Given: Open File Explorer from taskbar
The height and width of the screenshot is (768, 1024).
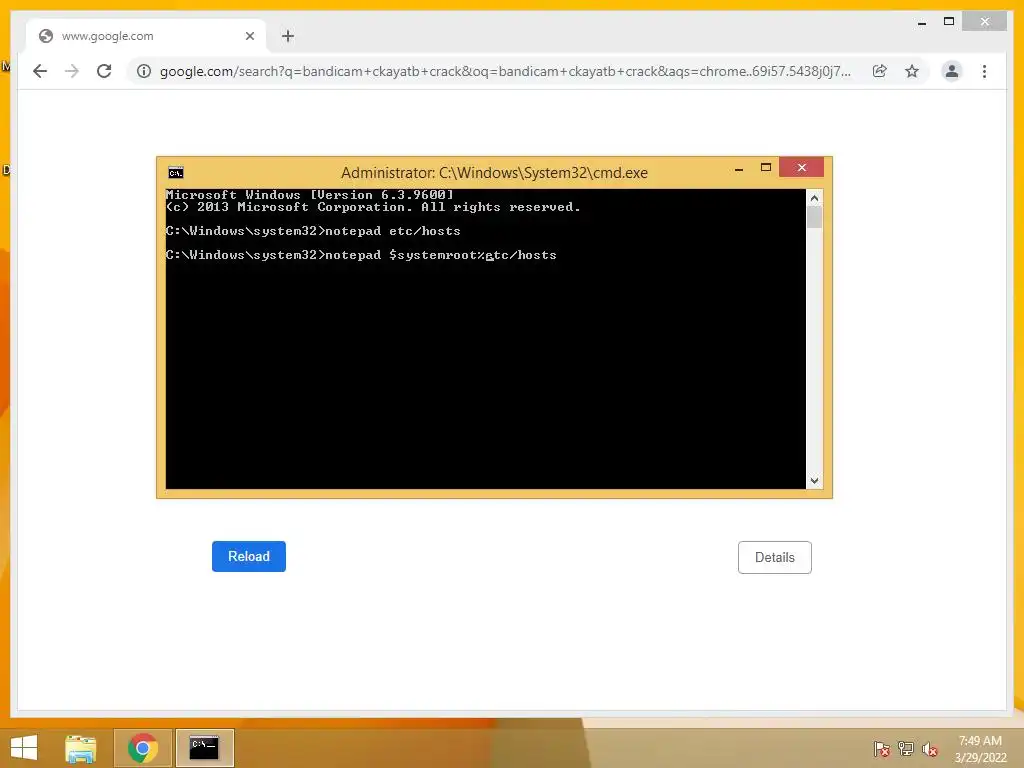Looking at the screenshot, I should 81,748.
